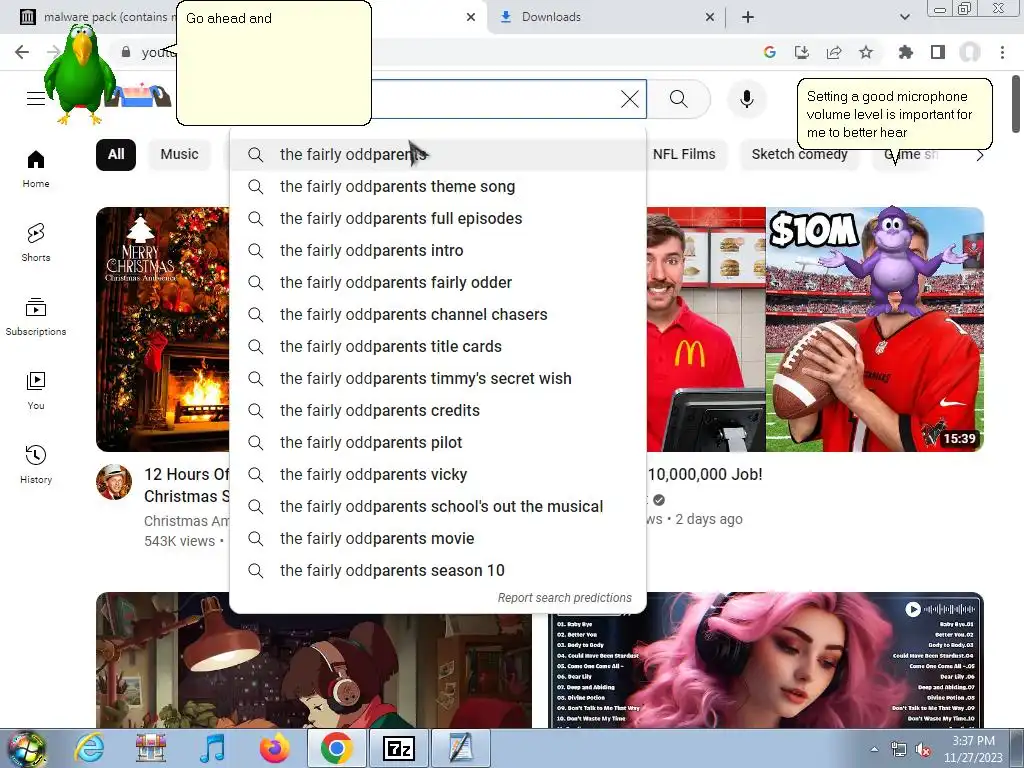Viewport: 1024px width, 768px height.
Task: Open the Chrome profile avatar
Action: click(x=970, y=52)
